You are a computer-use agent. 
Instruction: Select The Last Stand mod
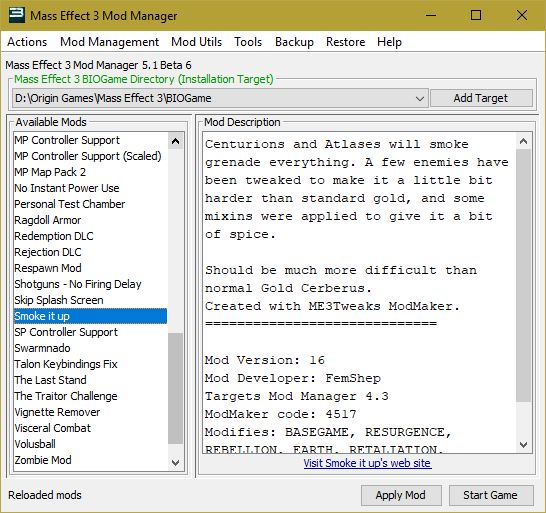coord(90,380)
